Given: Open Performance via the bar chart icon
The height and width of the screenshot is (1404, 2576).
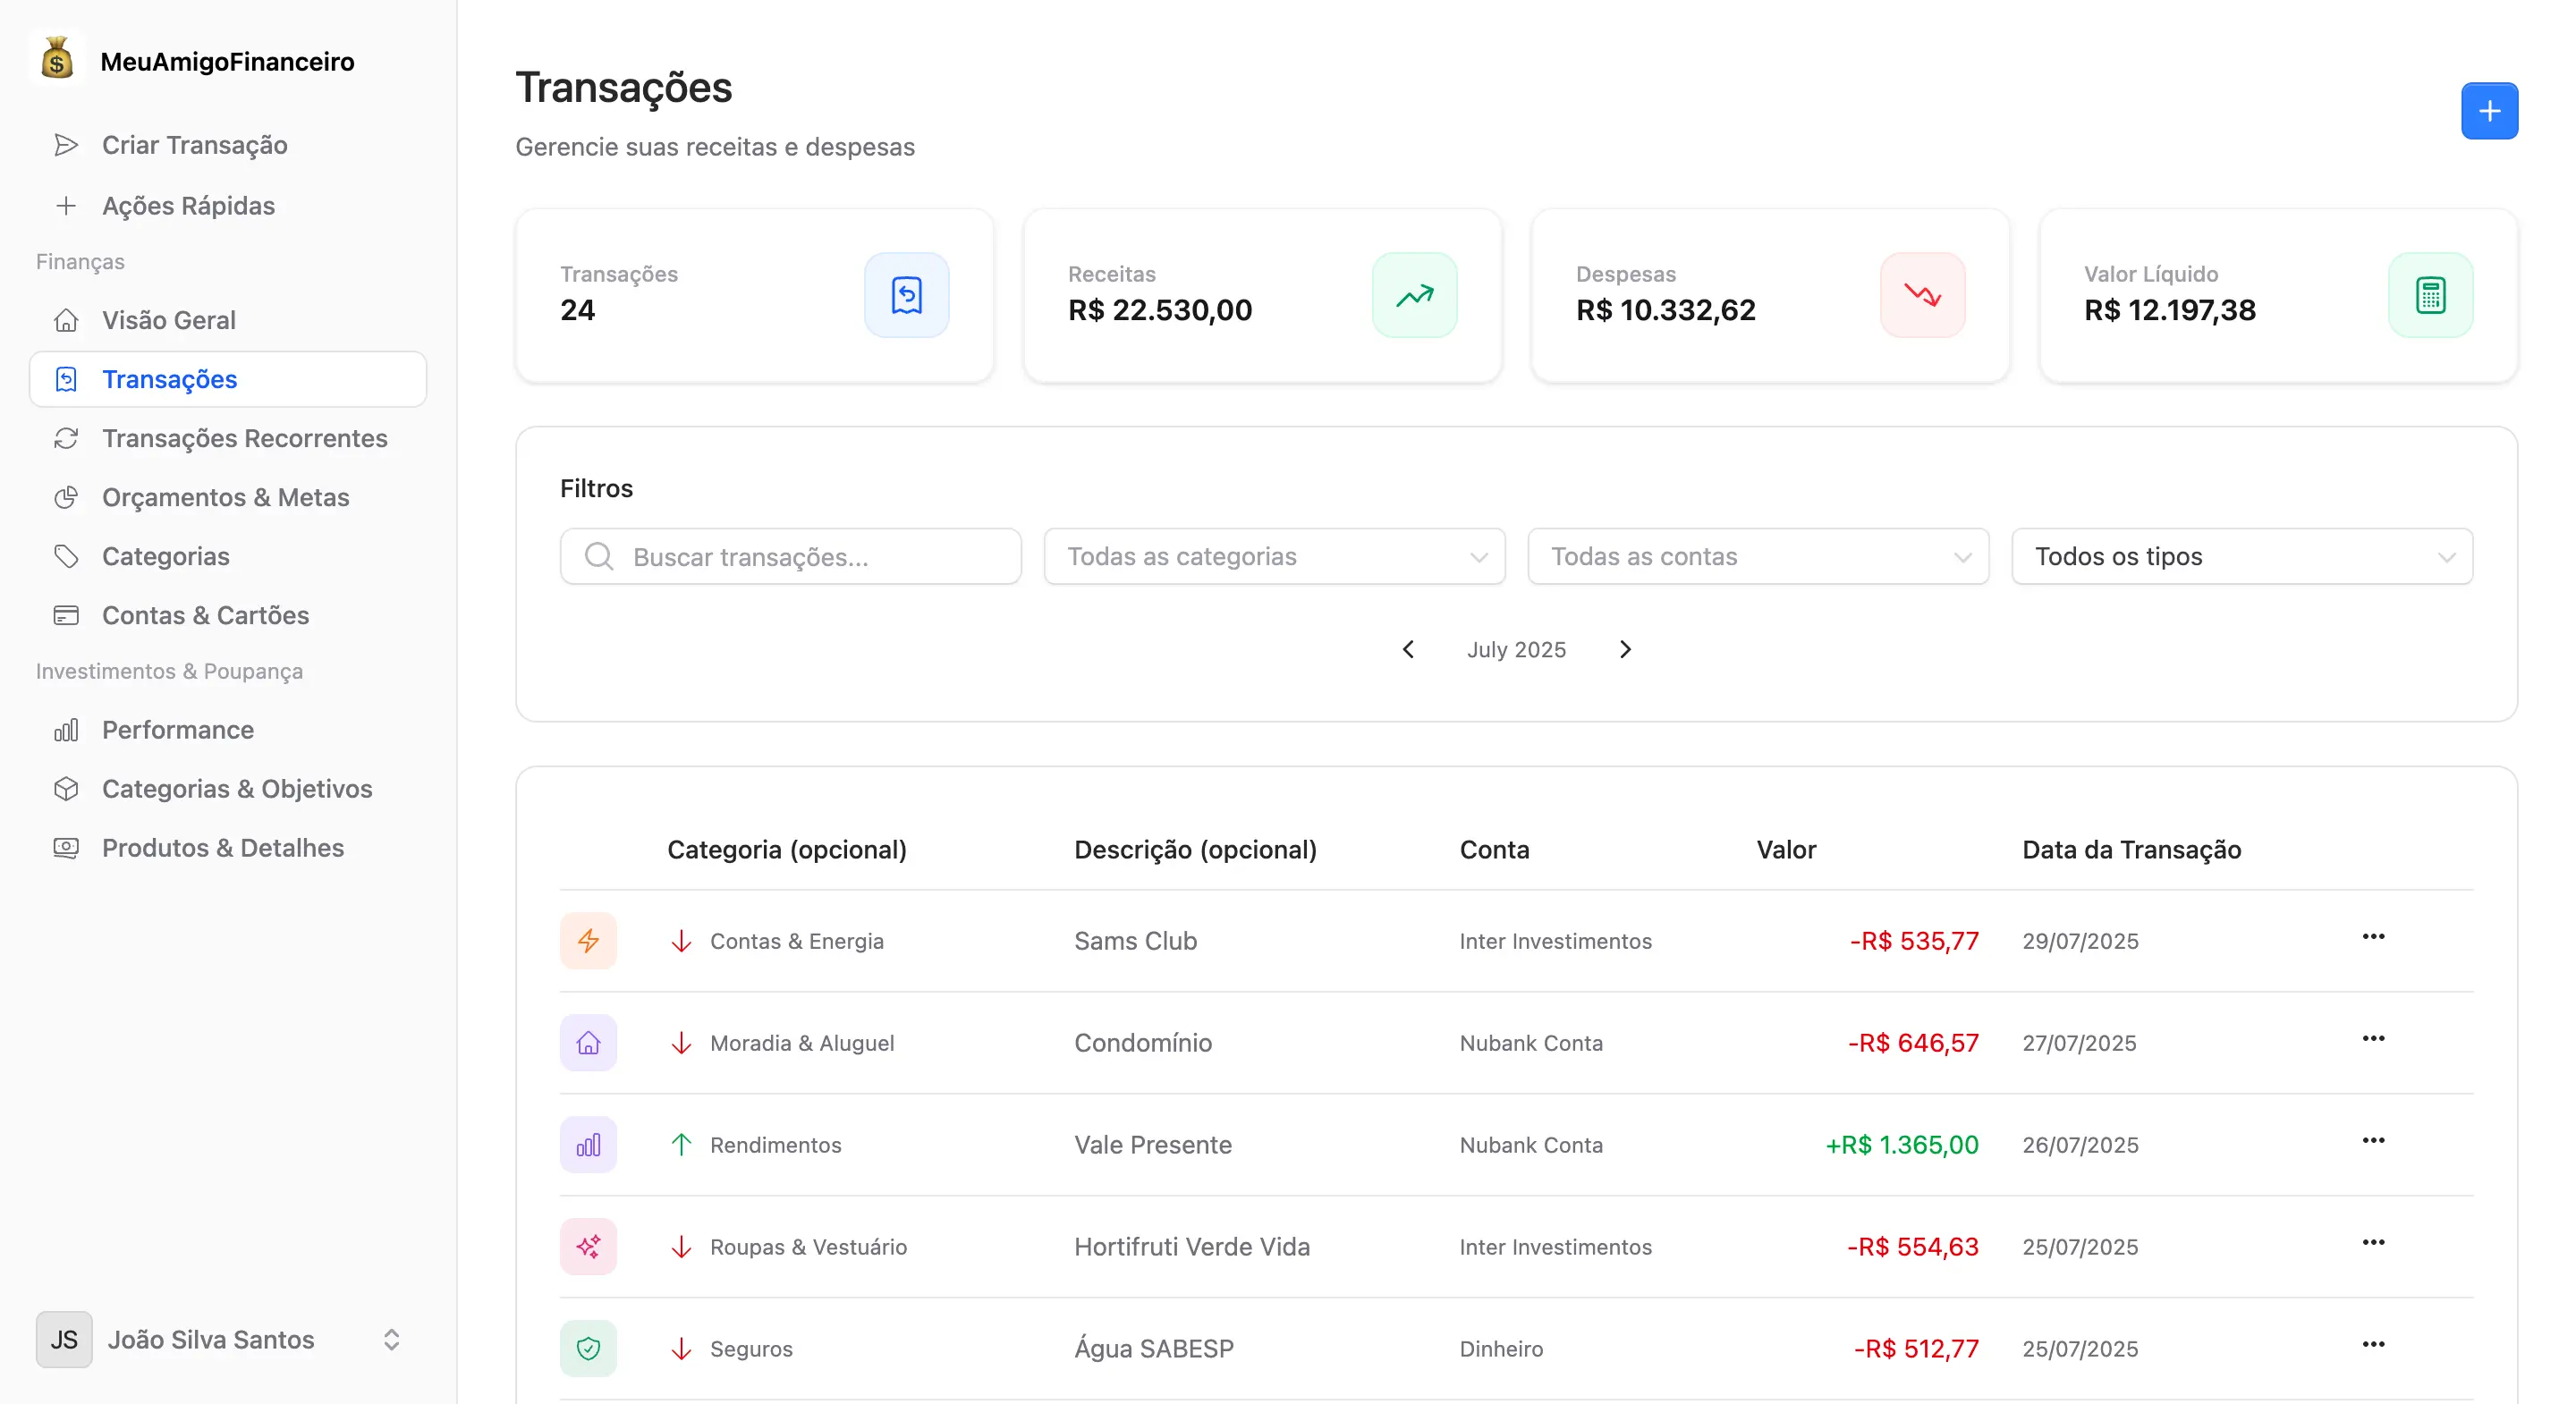Looking at the screenshot, I should click(x=66, y=730).
